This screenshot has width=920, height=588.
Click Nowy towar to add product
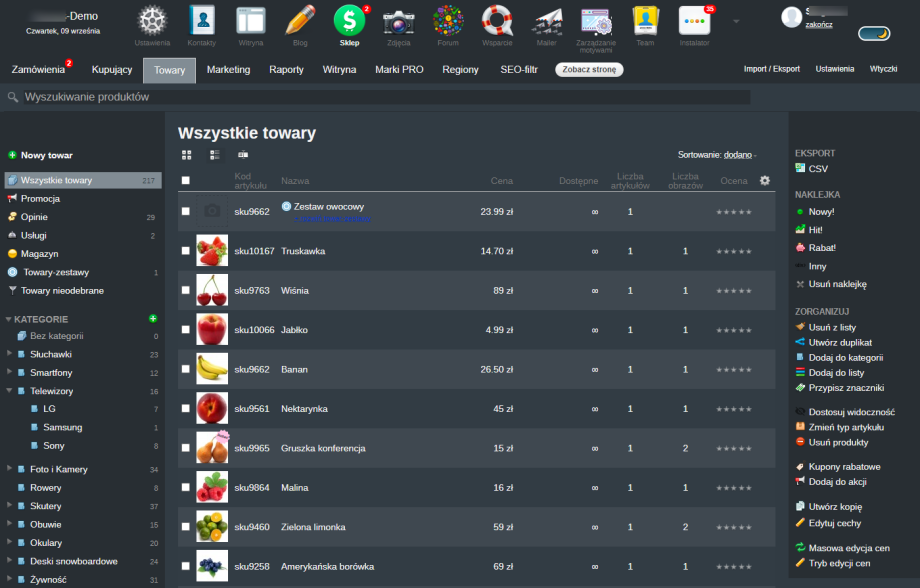(46, 155)
